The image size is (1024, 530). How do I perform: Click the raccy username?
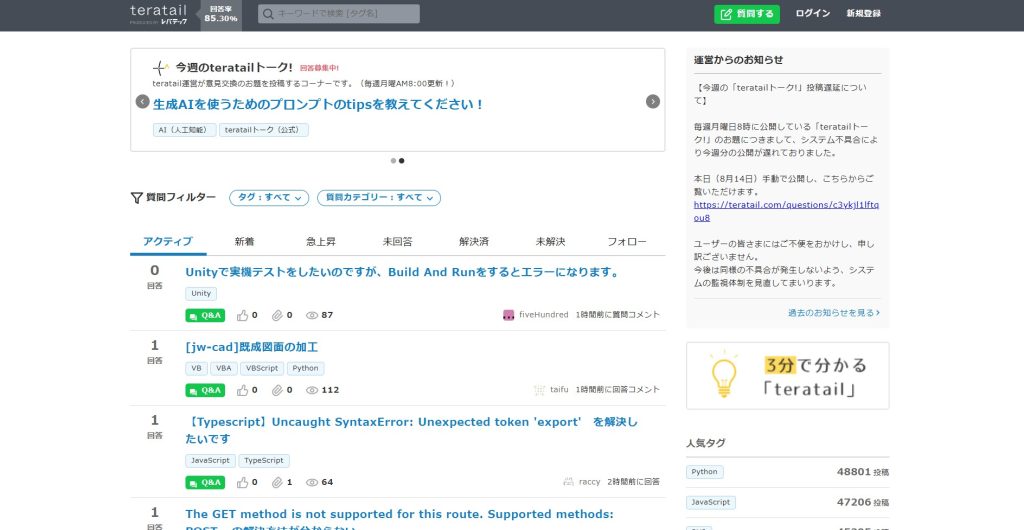pos(590,482)
